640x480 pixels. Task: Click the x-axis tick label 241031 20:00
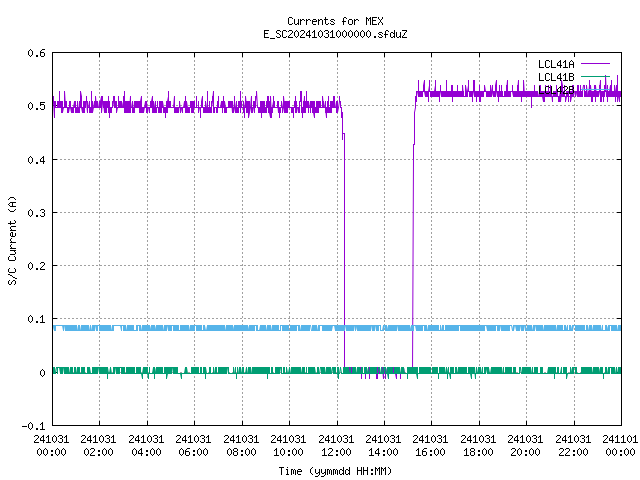[525, 446]
